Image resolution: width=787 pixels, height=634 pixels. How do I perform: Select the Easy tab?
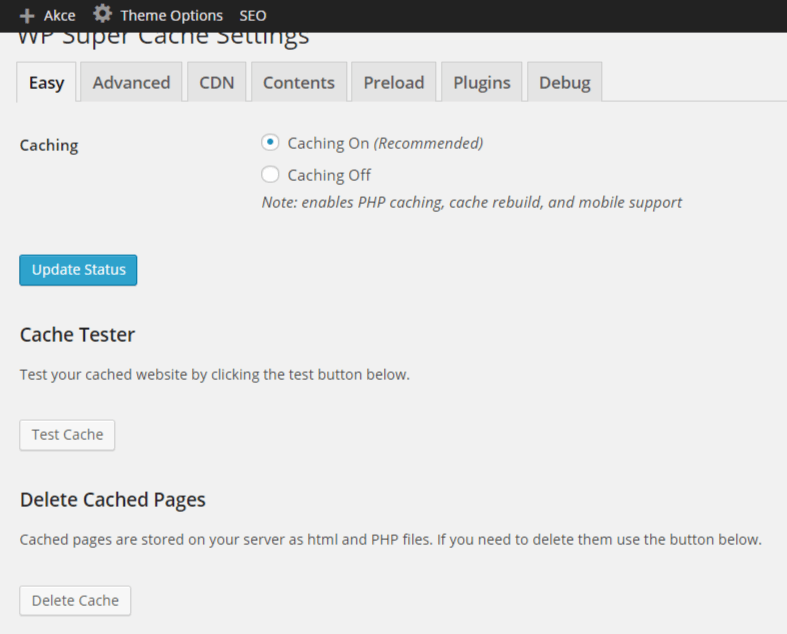[46, 82]
